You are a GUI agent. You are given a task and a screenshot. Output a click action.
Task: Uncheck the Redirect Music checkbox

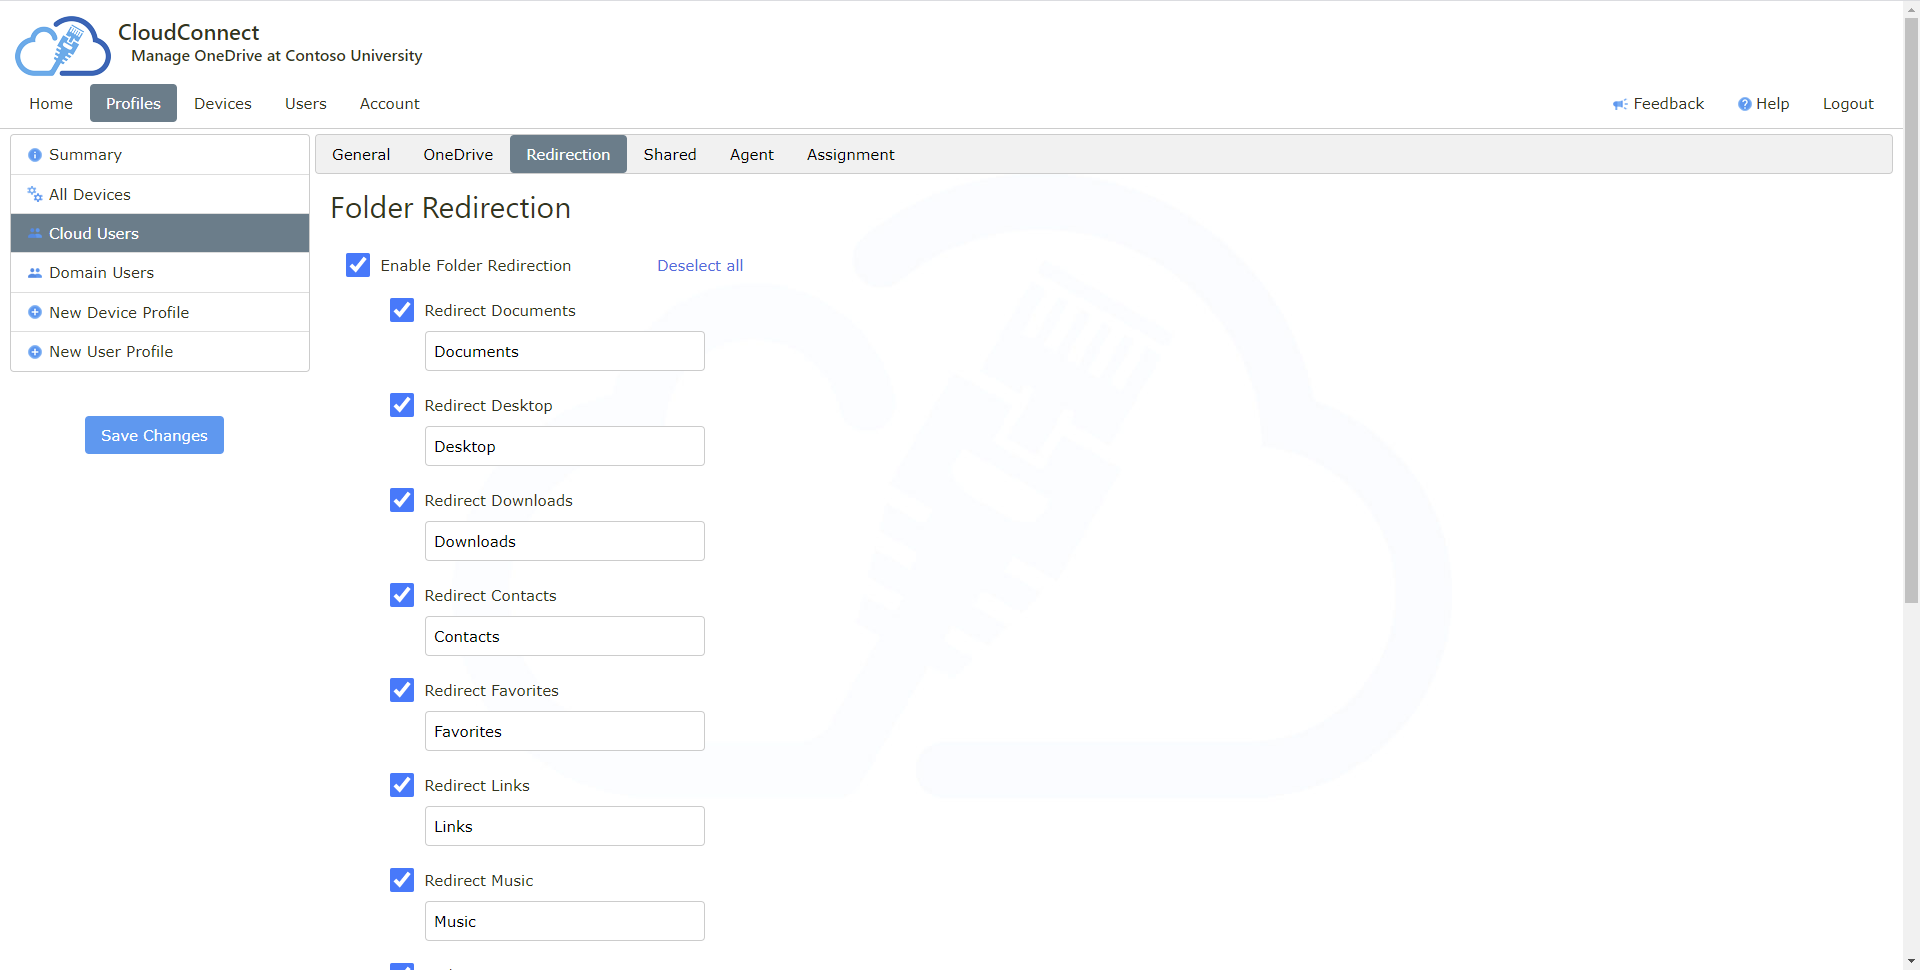point(402,880)
